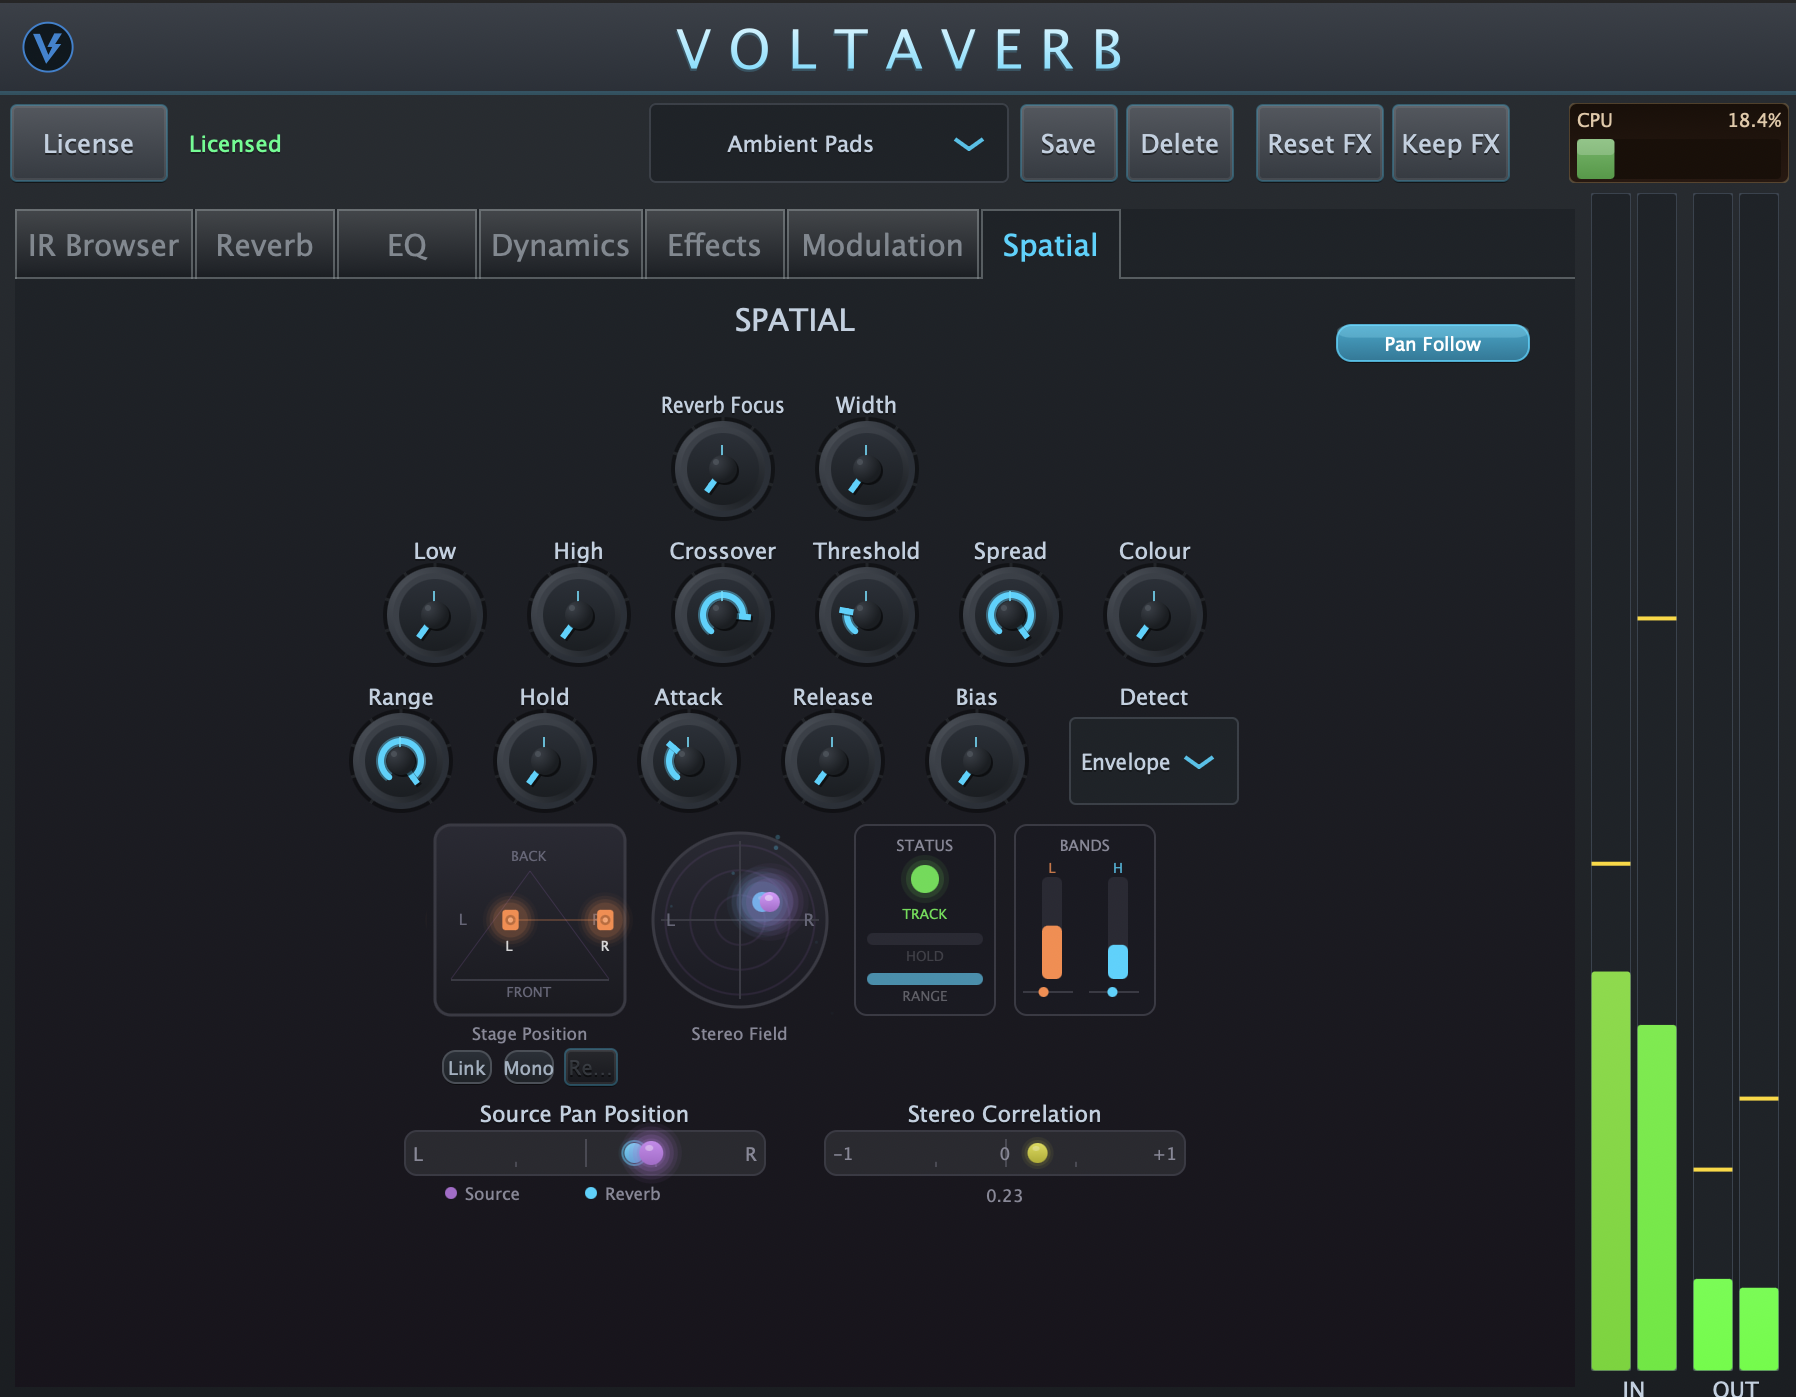1796x1397 pixels.
Task: Enable Mono under Stage Position
Action: pos(528,1068)
